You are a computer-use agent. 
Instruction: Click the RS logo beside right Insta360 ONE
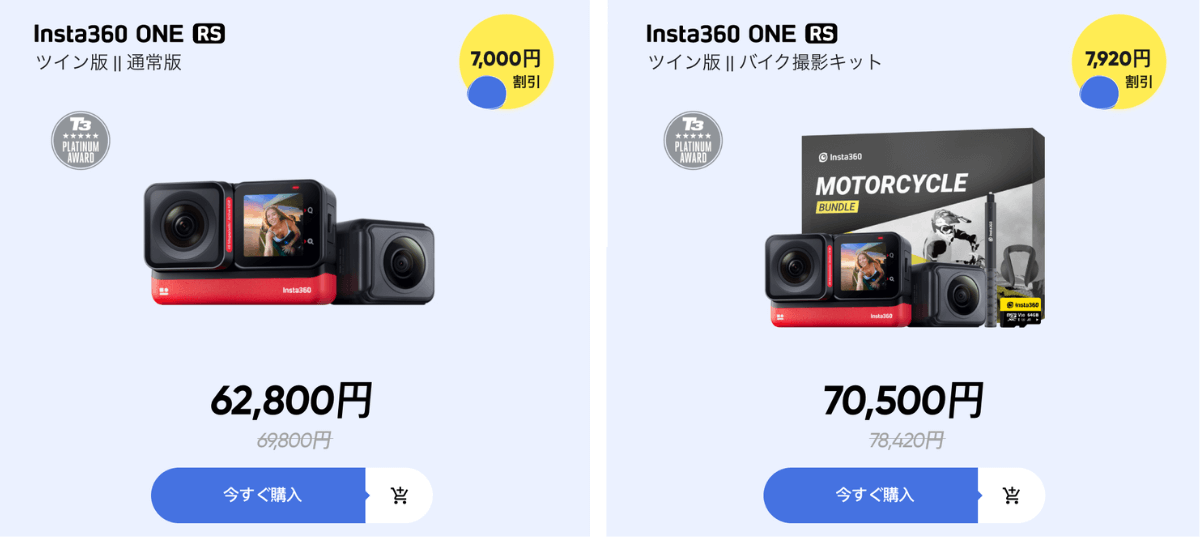click(x=821, y=34)
